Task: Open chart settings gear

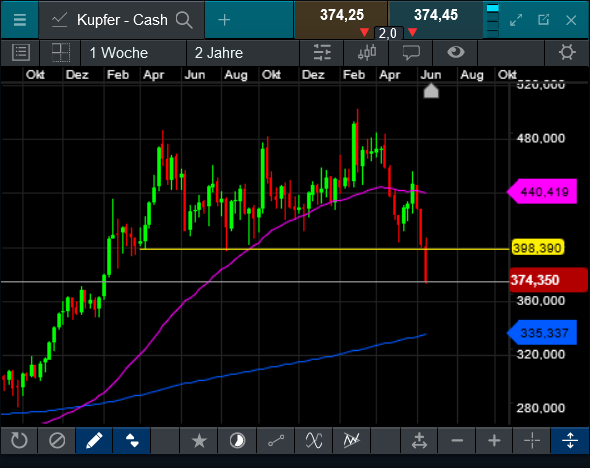Action: (567, 52)
